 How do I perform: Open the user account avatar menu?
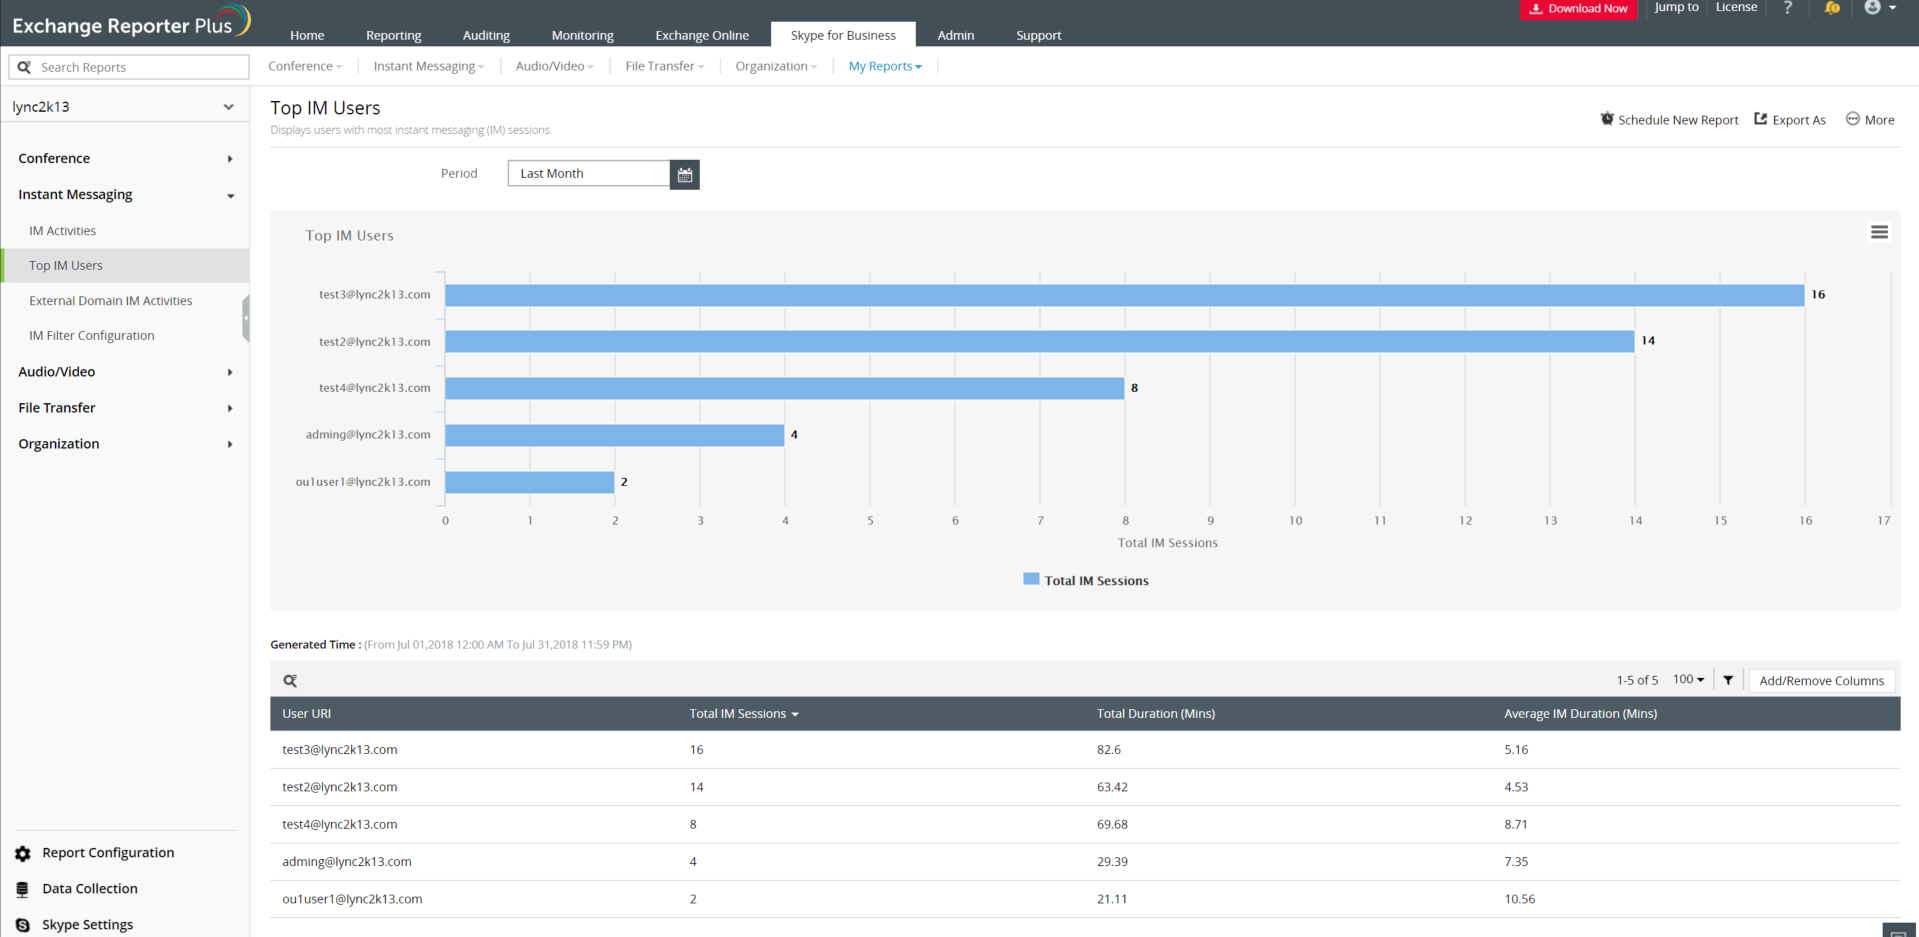(1880, 8)
